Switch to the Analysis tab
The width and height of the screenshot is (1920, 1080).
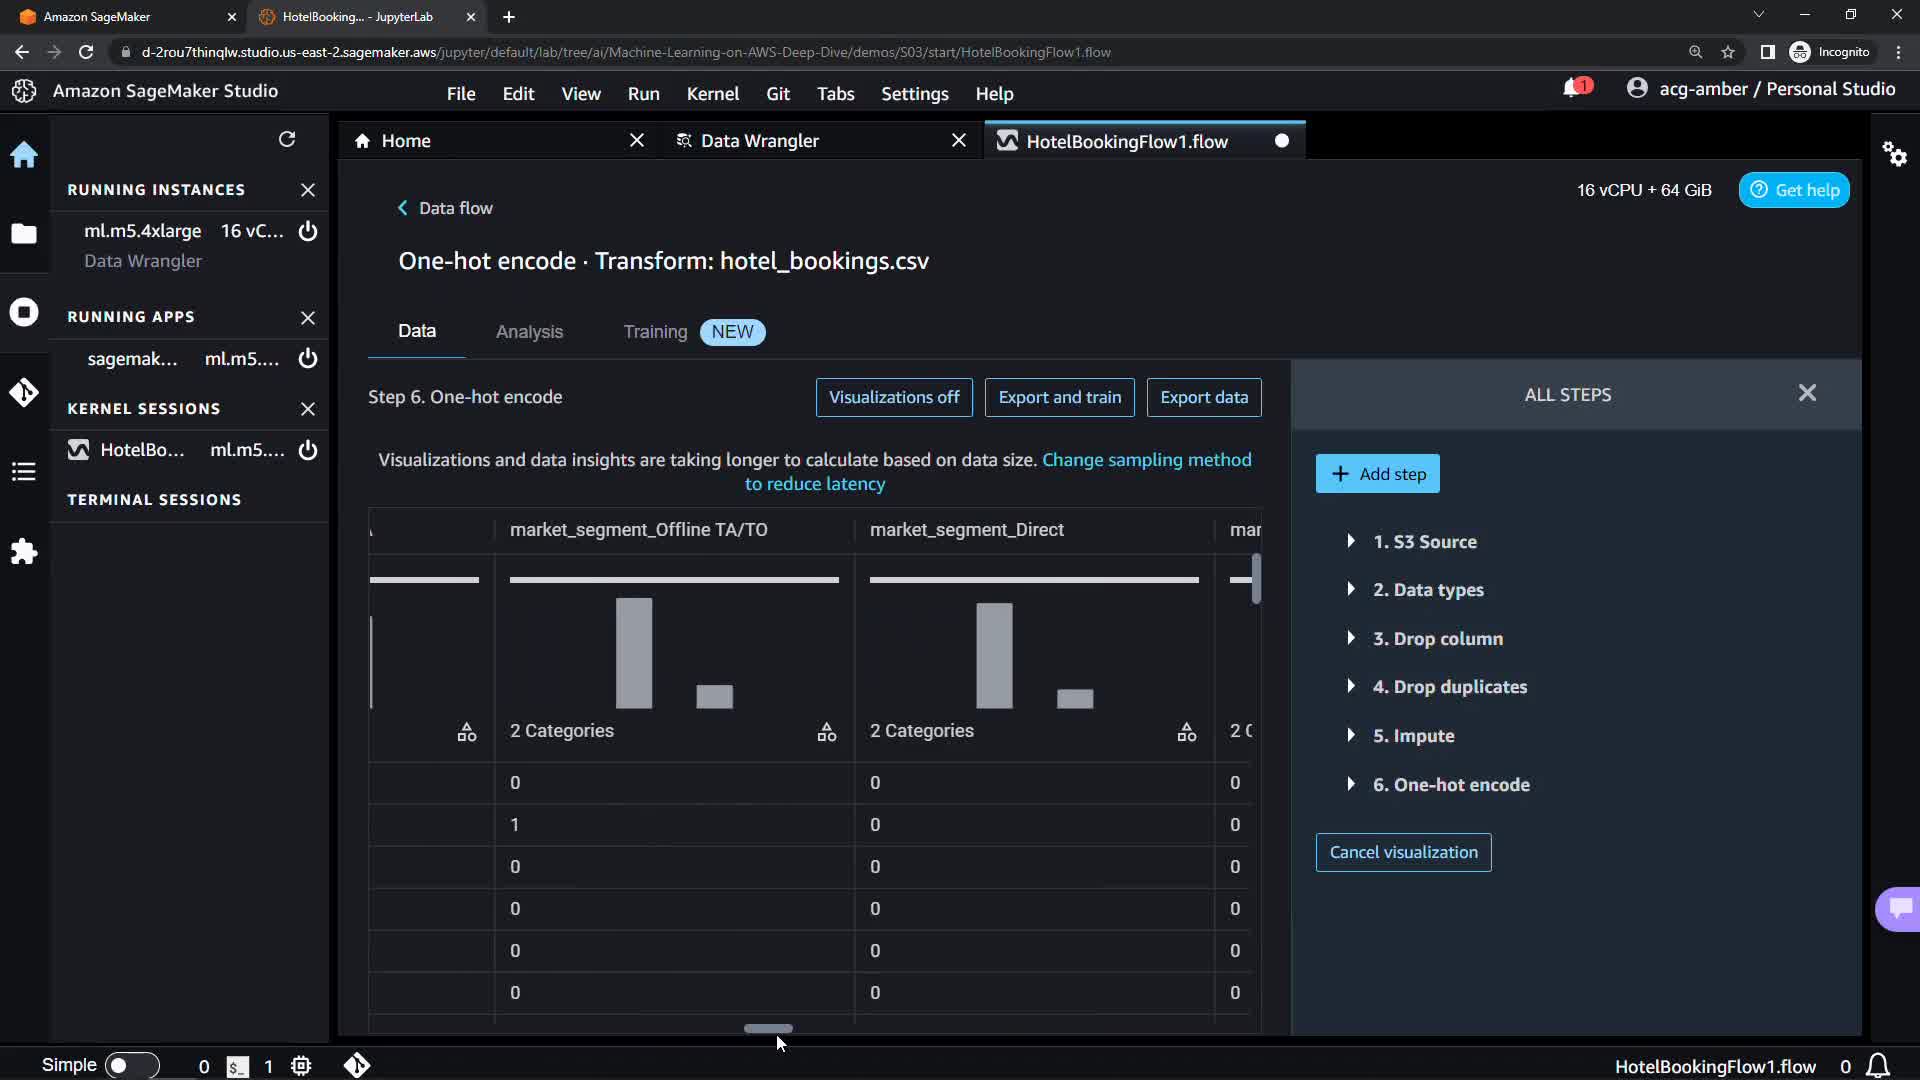[x=529, y=332]
